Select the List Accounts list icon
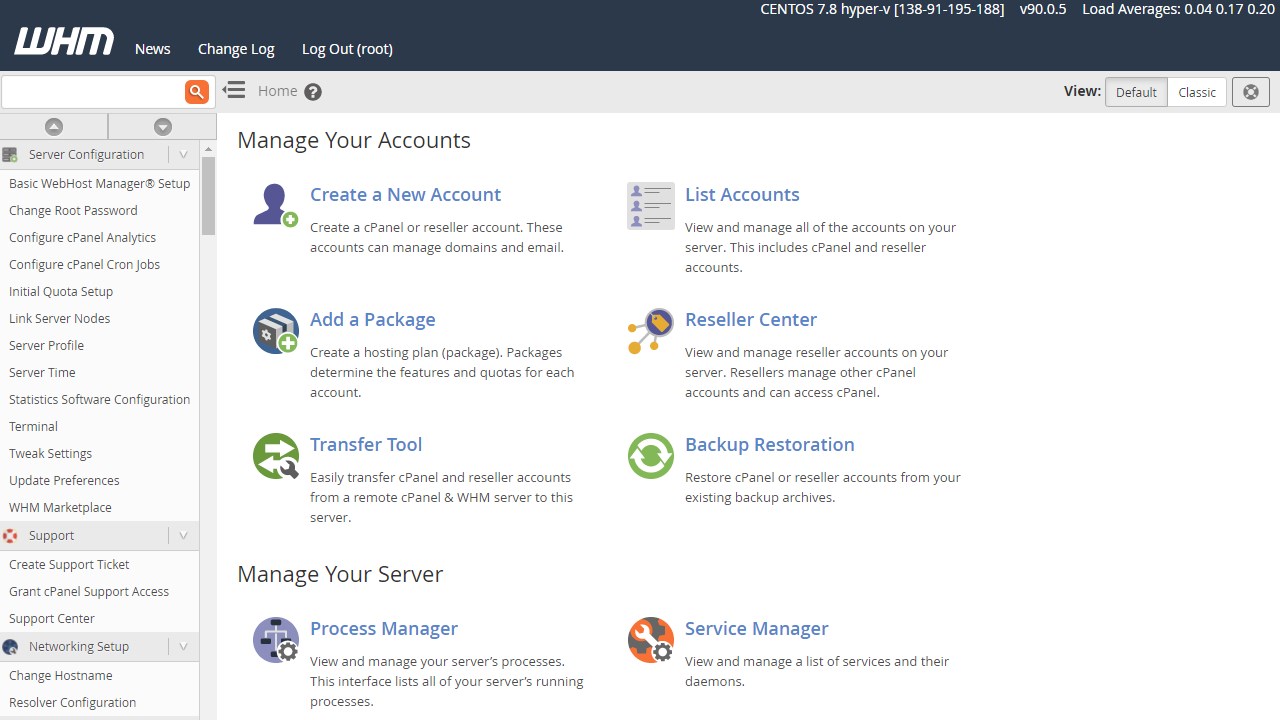1280x720 pixels. coord(650,205)
